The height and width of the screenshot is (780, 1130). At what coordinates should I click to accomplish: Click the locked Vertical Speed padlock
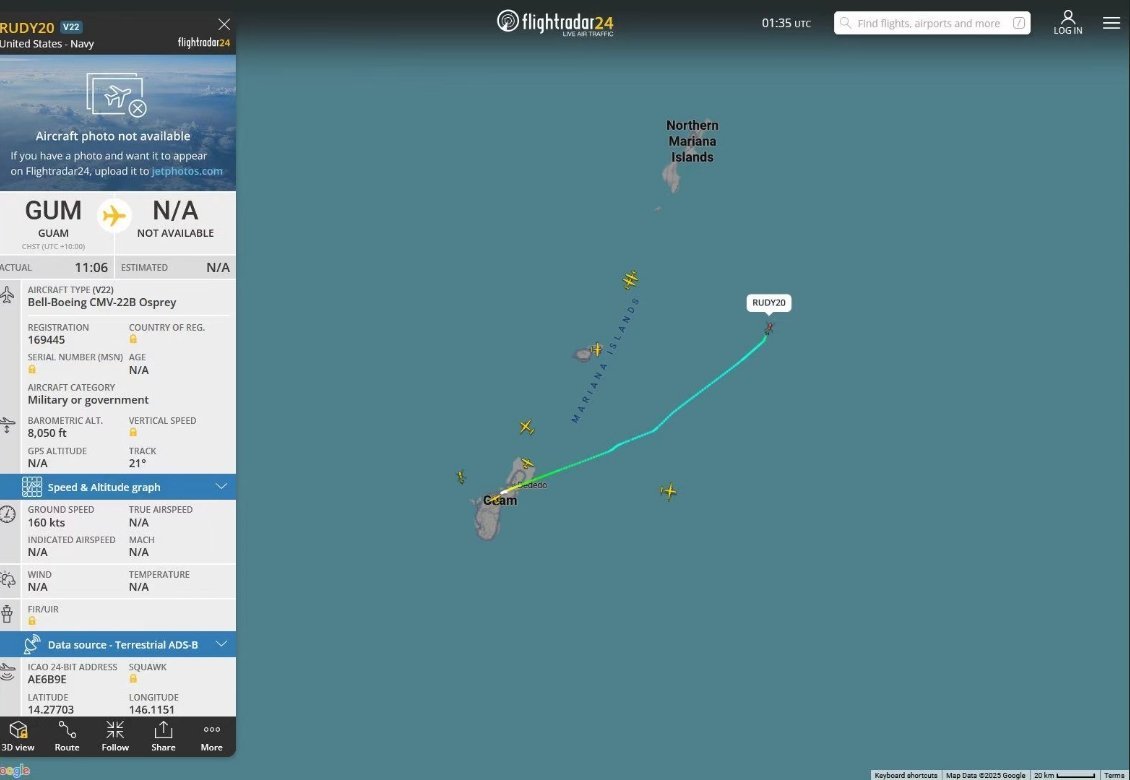[x=133, y=433]
